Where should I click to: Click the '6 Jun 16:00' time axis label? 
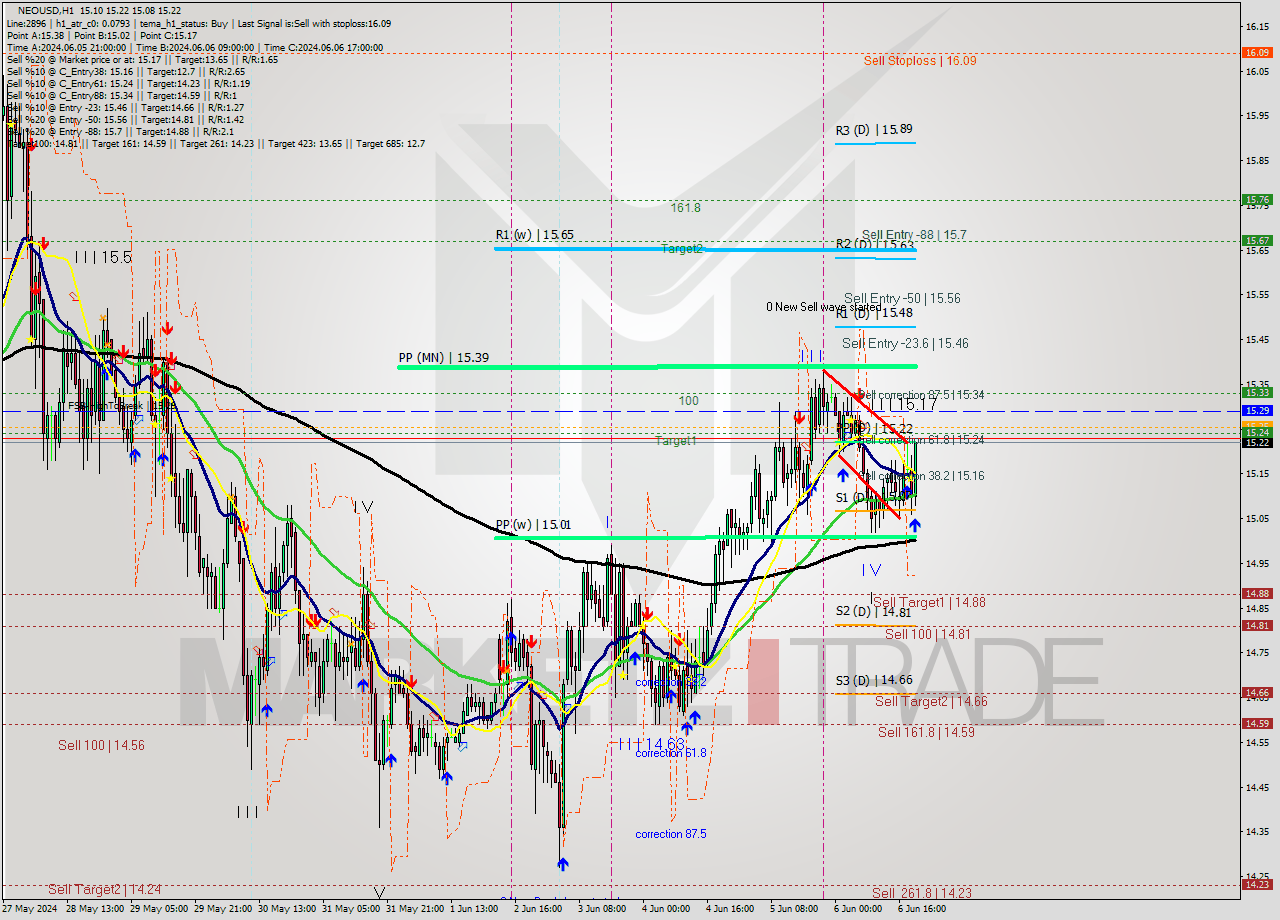pos(923,909)
